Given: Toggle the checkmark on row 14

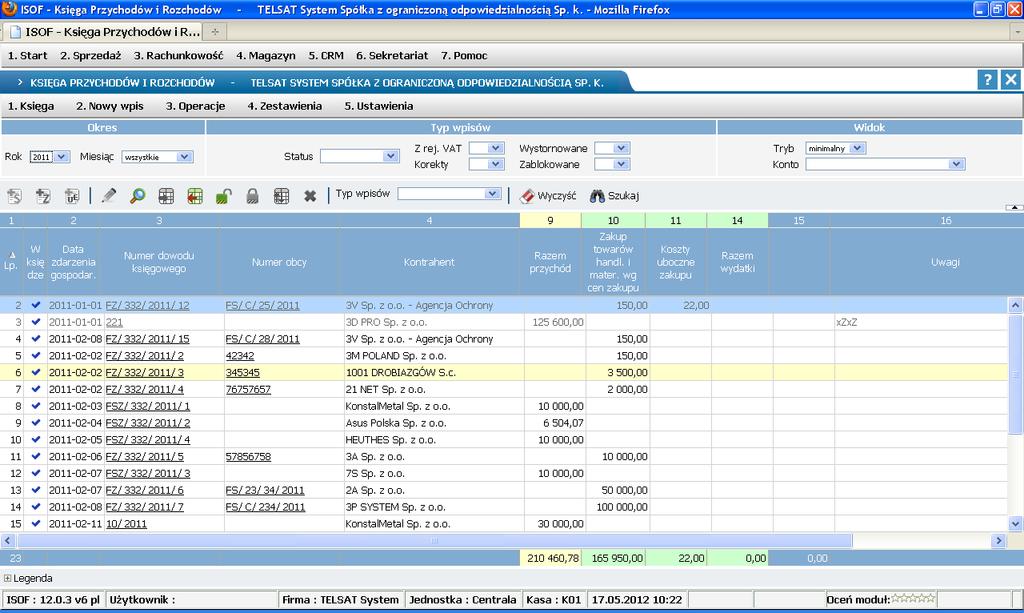Looking at the screenshot, I should [36, 507].
